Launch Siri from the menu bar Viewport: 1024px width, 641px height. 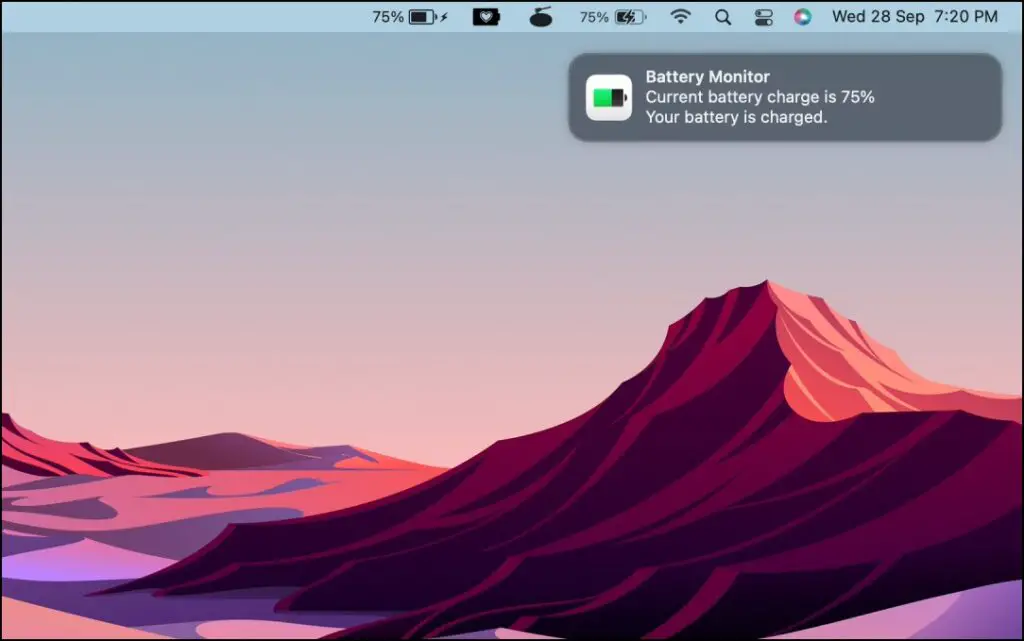[803, 17]
